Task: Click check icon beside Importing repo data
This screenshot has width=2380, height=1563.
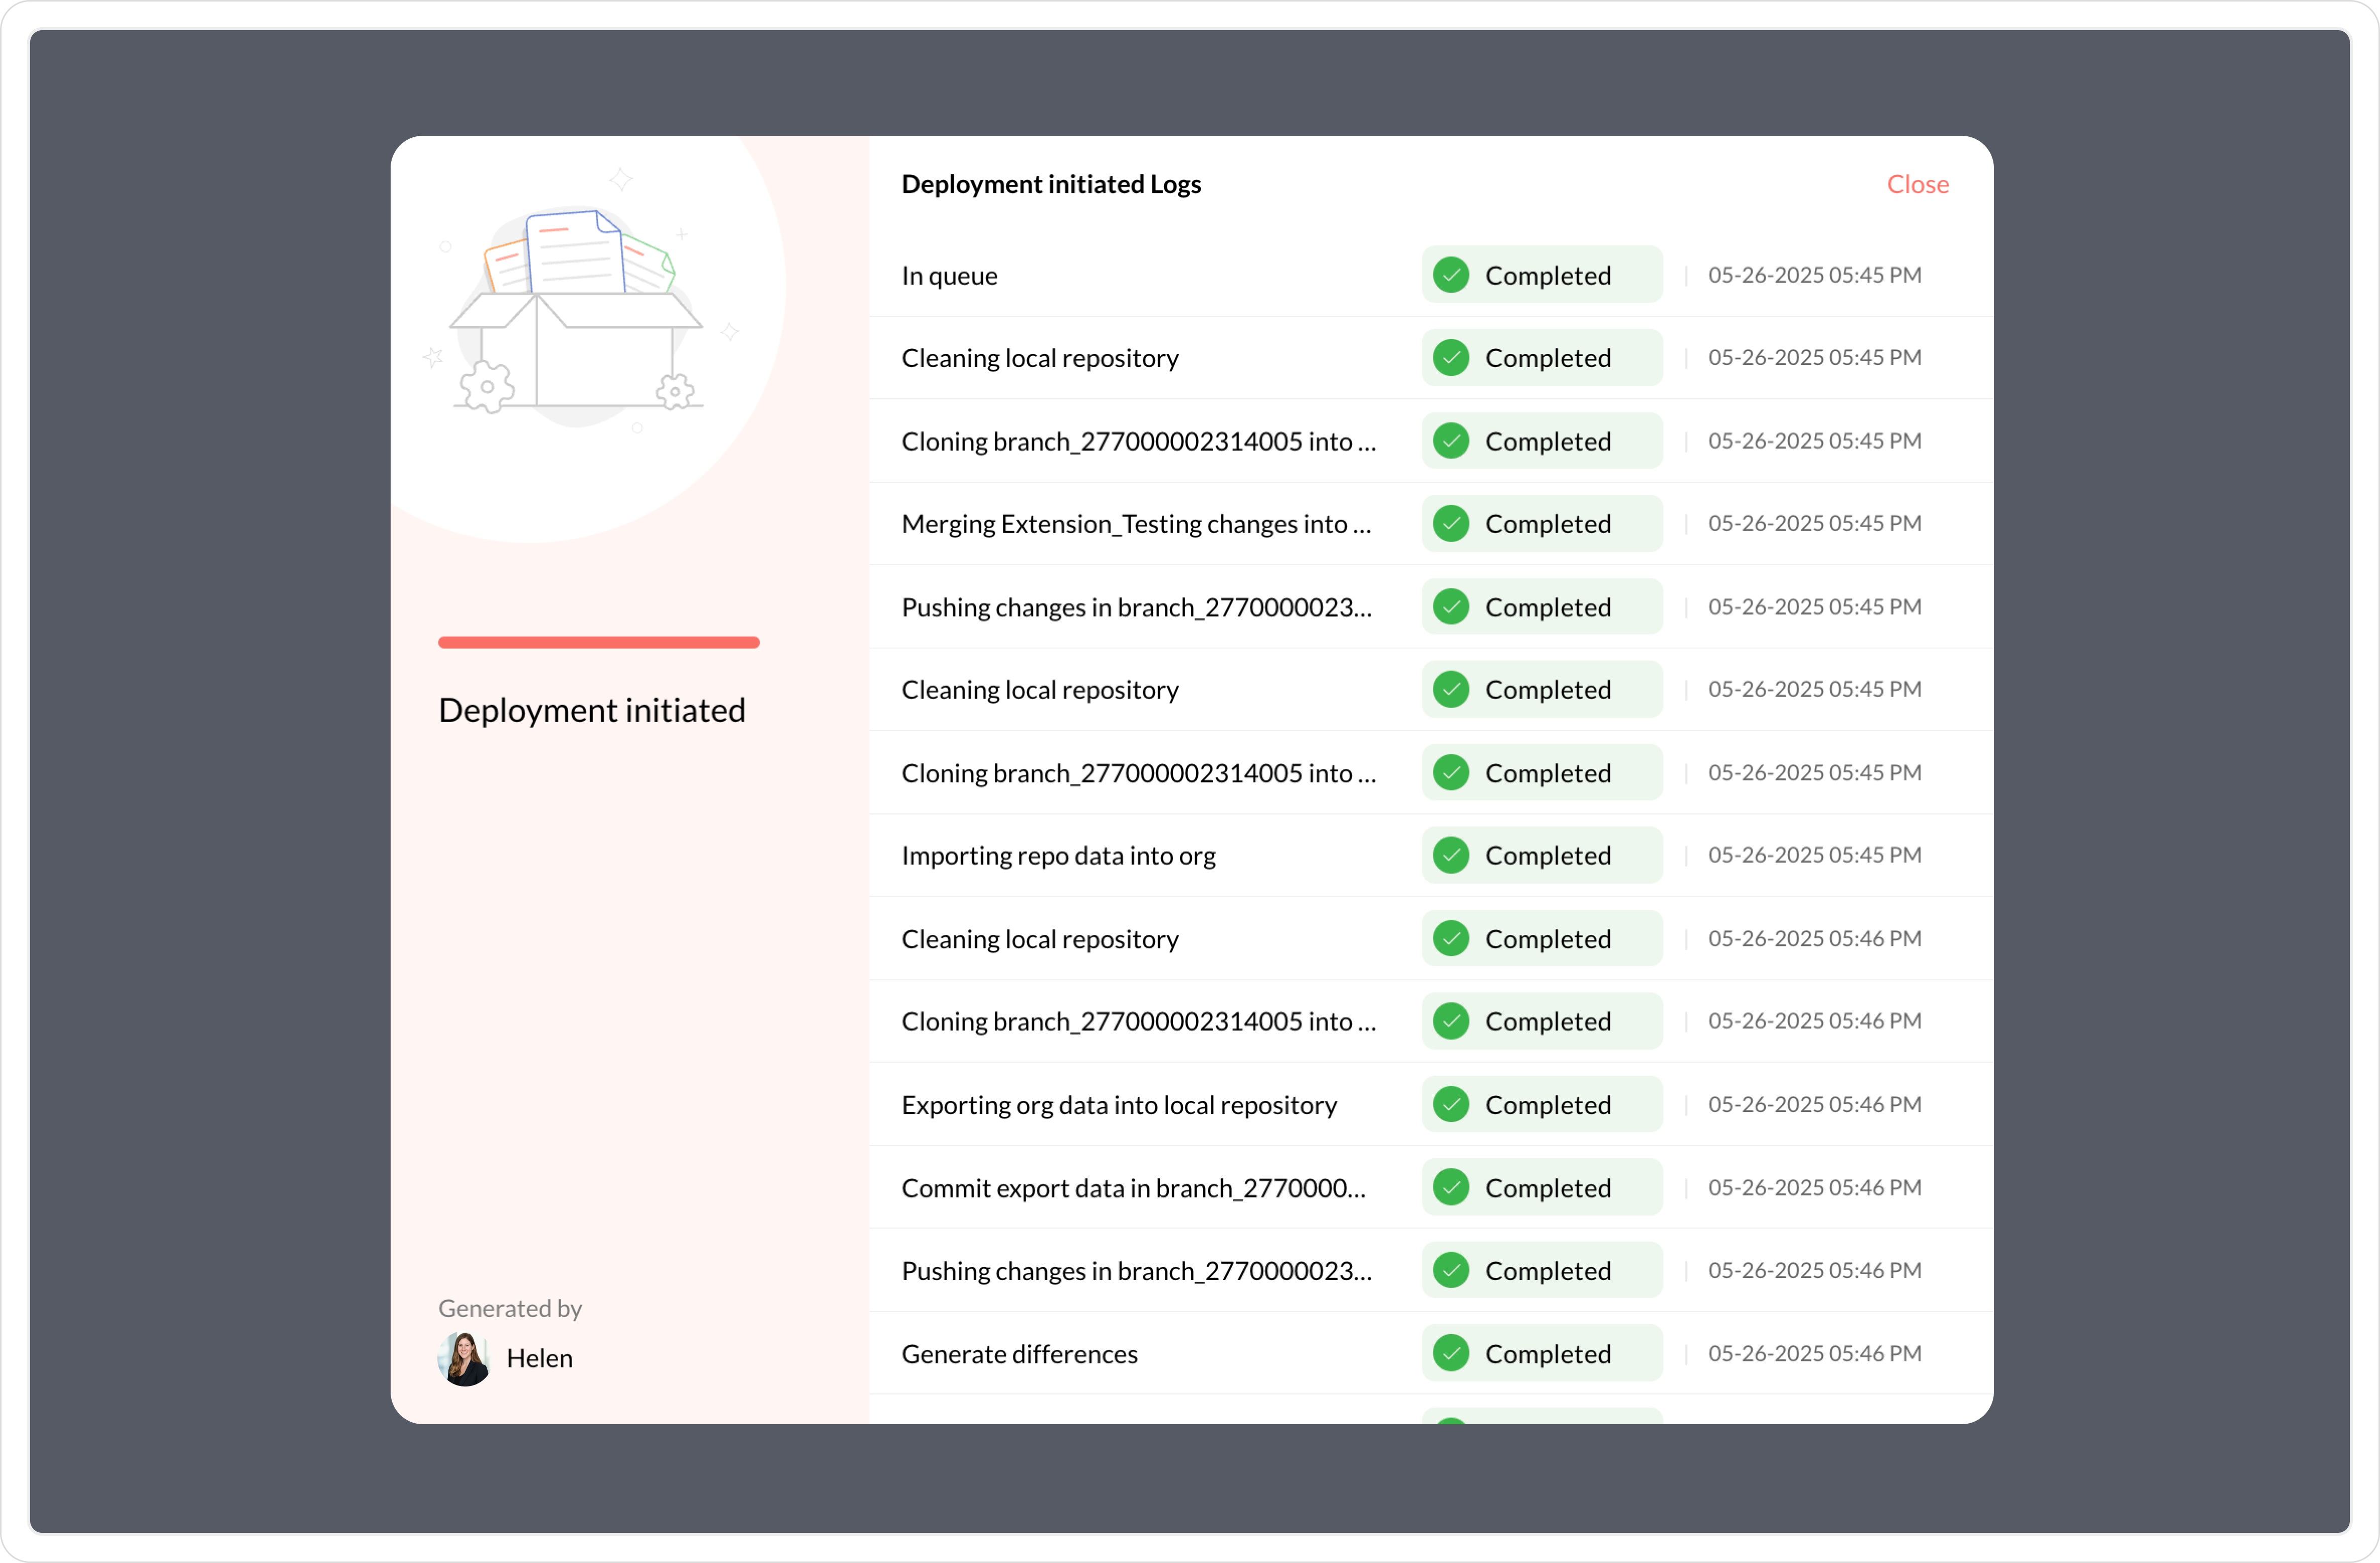Action: 1450,855
